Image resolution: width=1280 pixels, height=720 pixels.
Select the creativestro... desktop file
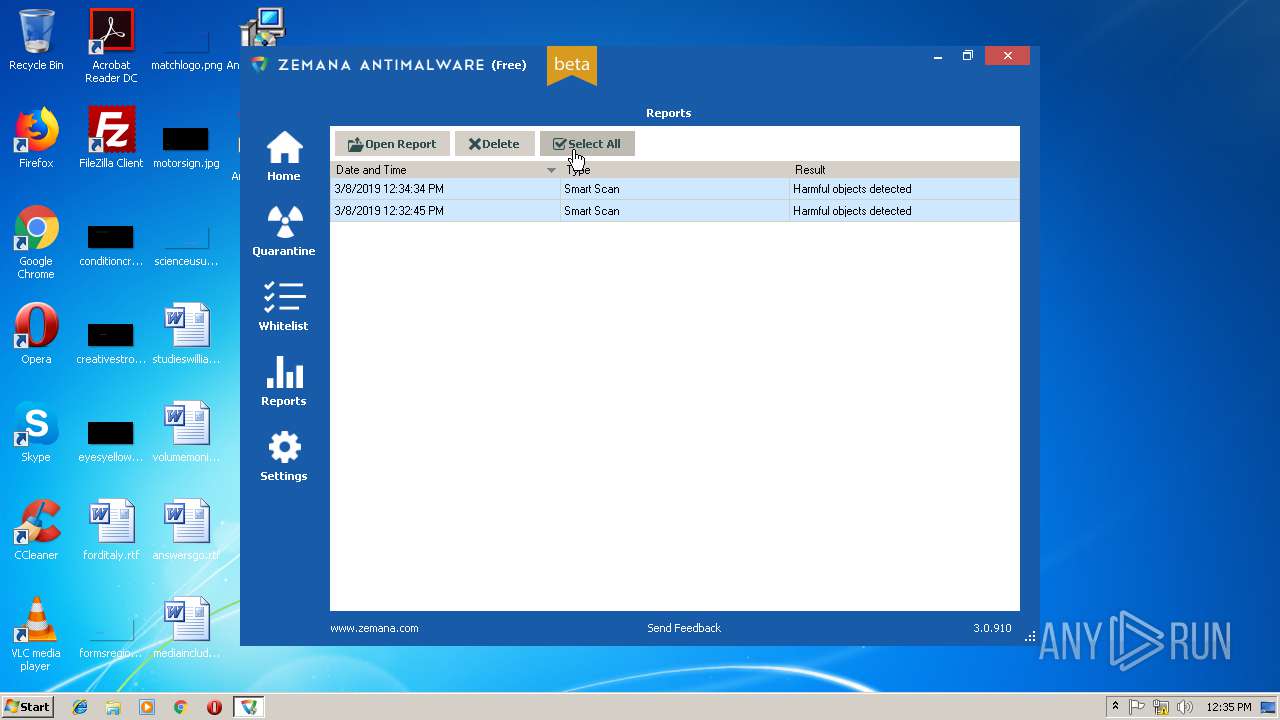[x=111, y=343]
